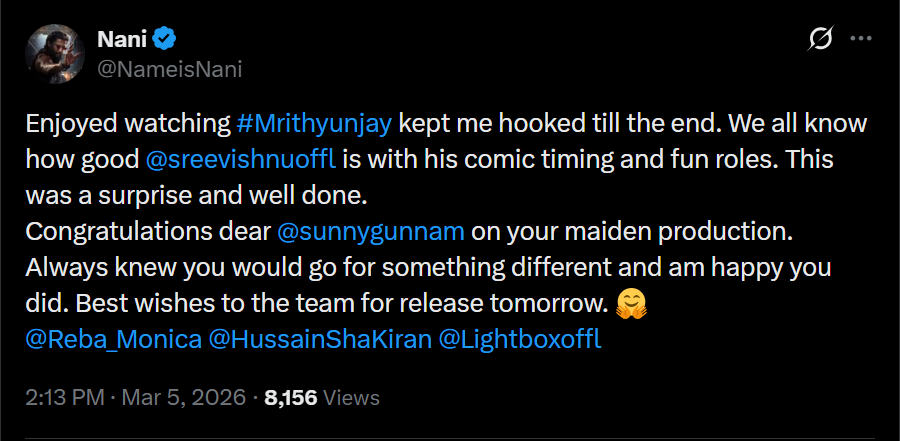This screenshot has width=900, height=441.
Task: Click the "Enjoyed watching" opening text
Action: pyautogui.click(x=128, y=124)
